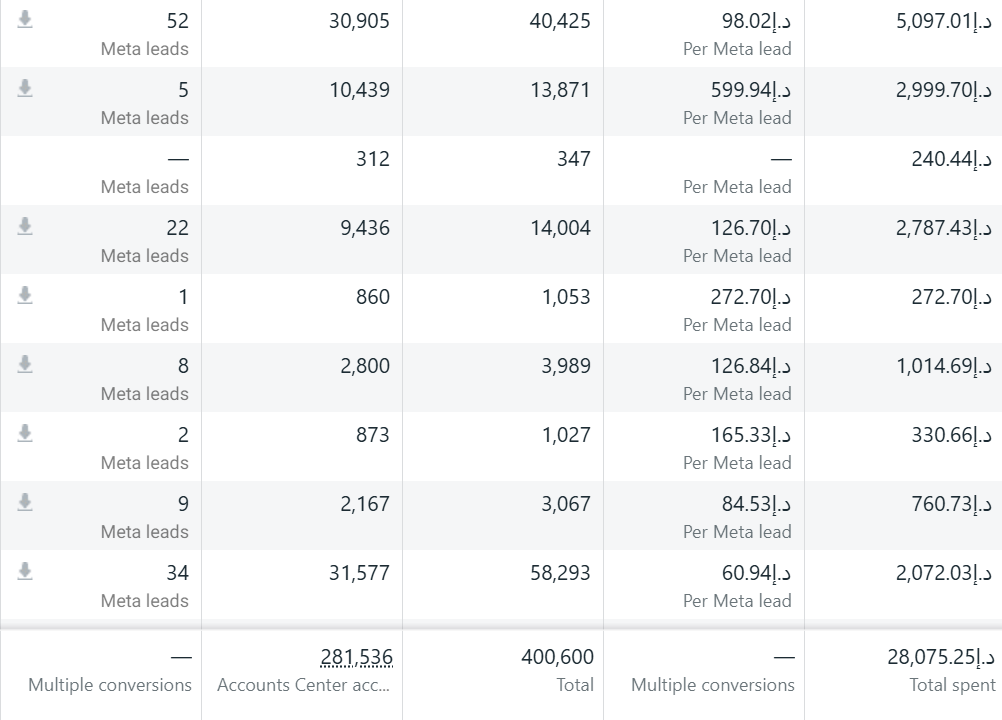Click the 58,293 impressions value
This screenshot has width=1002, height=720.
(x=560, y=573)
